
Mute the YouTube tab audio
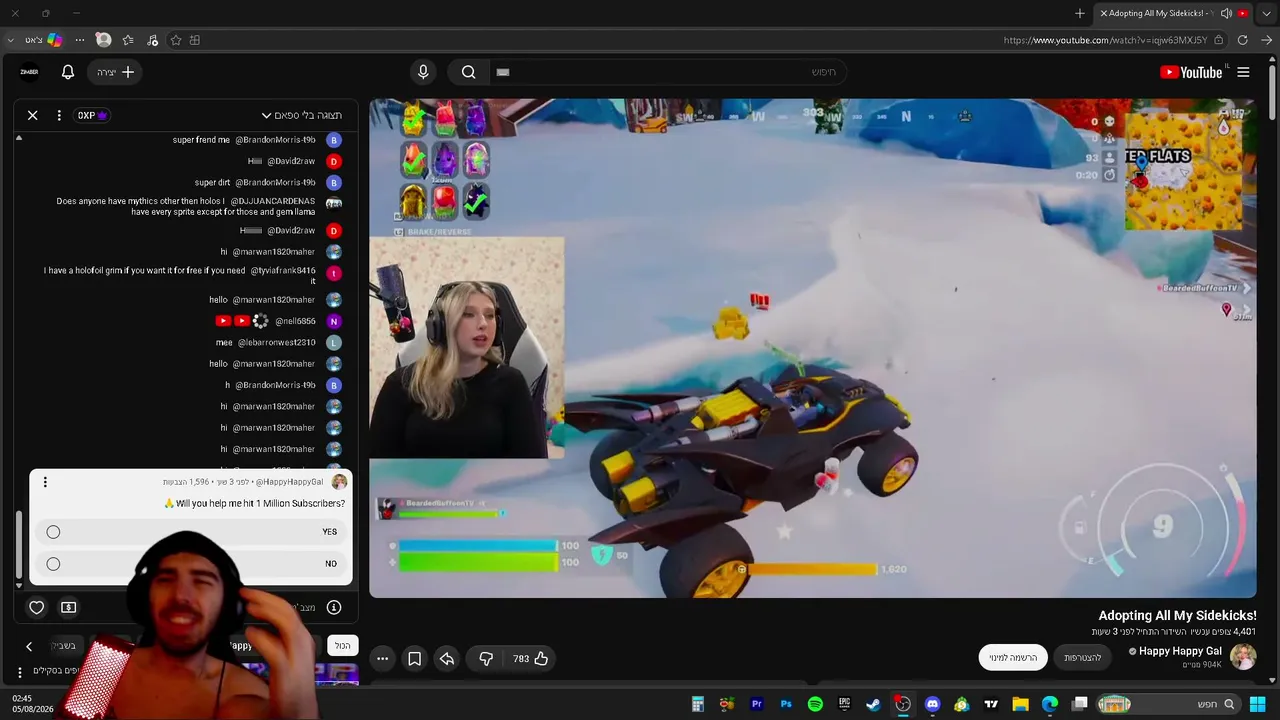(x=1227, y=13)
